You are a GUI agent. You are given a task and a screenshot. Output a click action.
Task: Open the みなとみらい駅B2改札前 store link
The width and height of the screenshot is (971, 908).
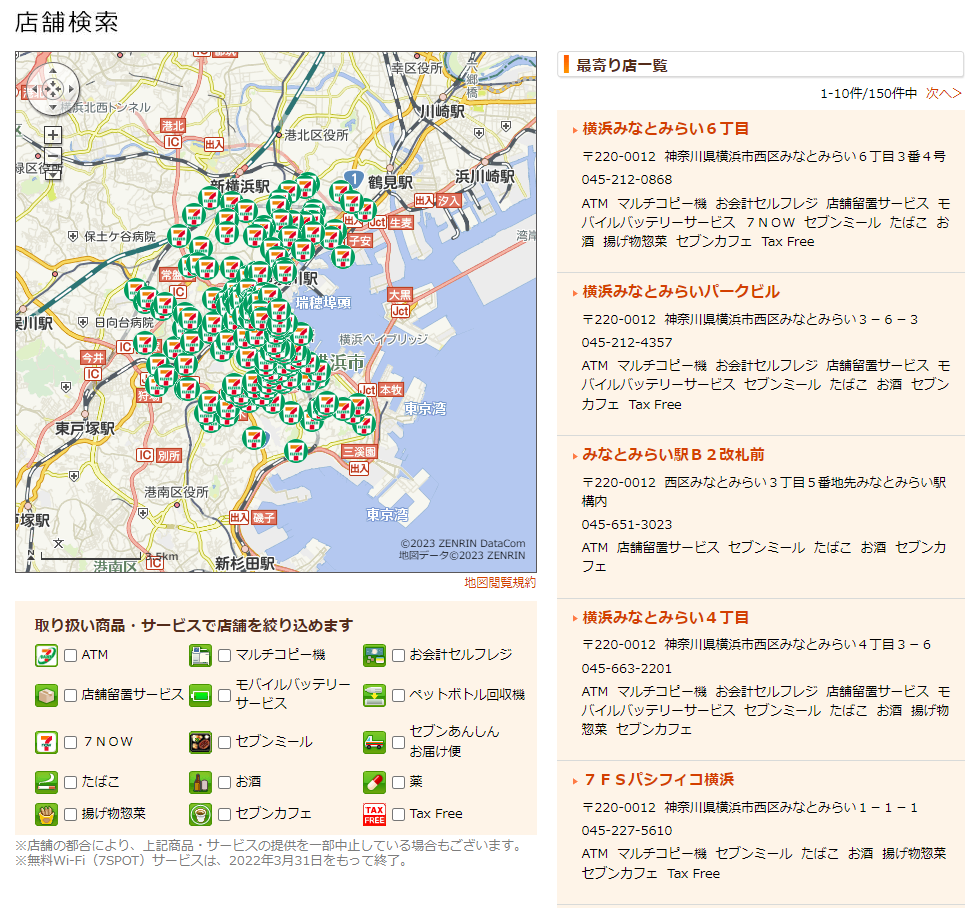coord(673,455)
